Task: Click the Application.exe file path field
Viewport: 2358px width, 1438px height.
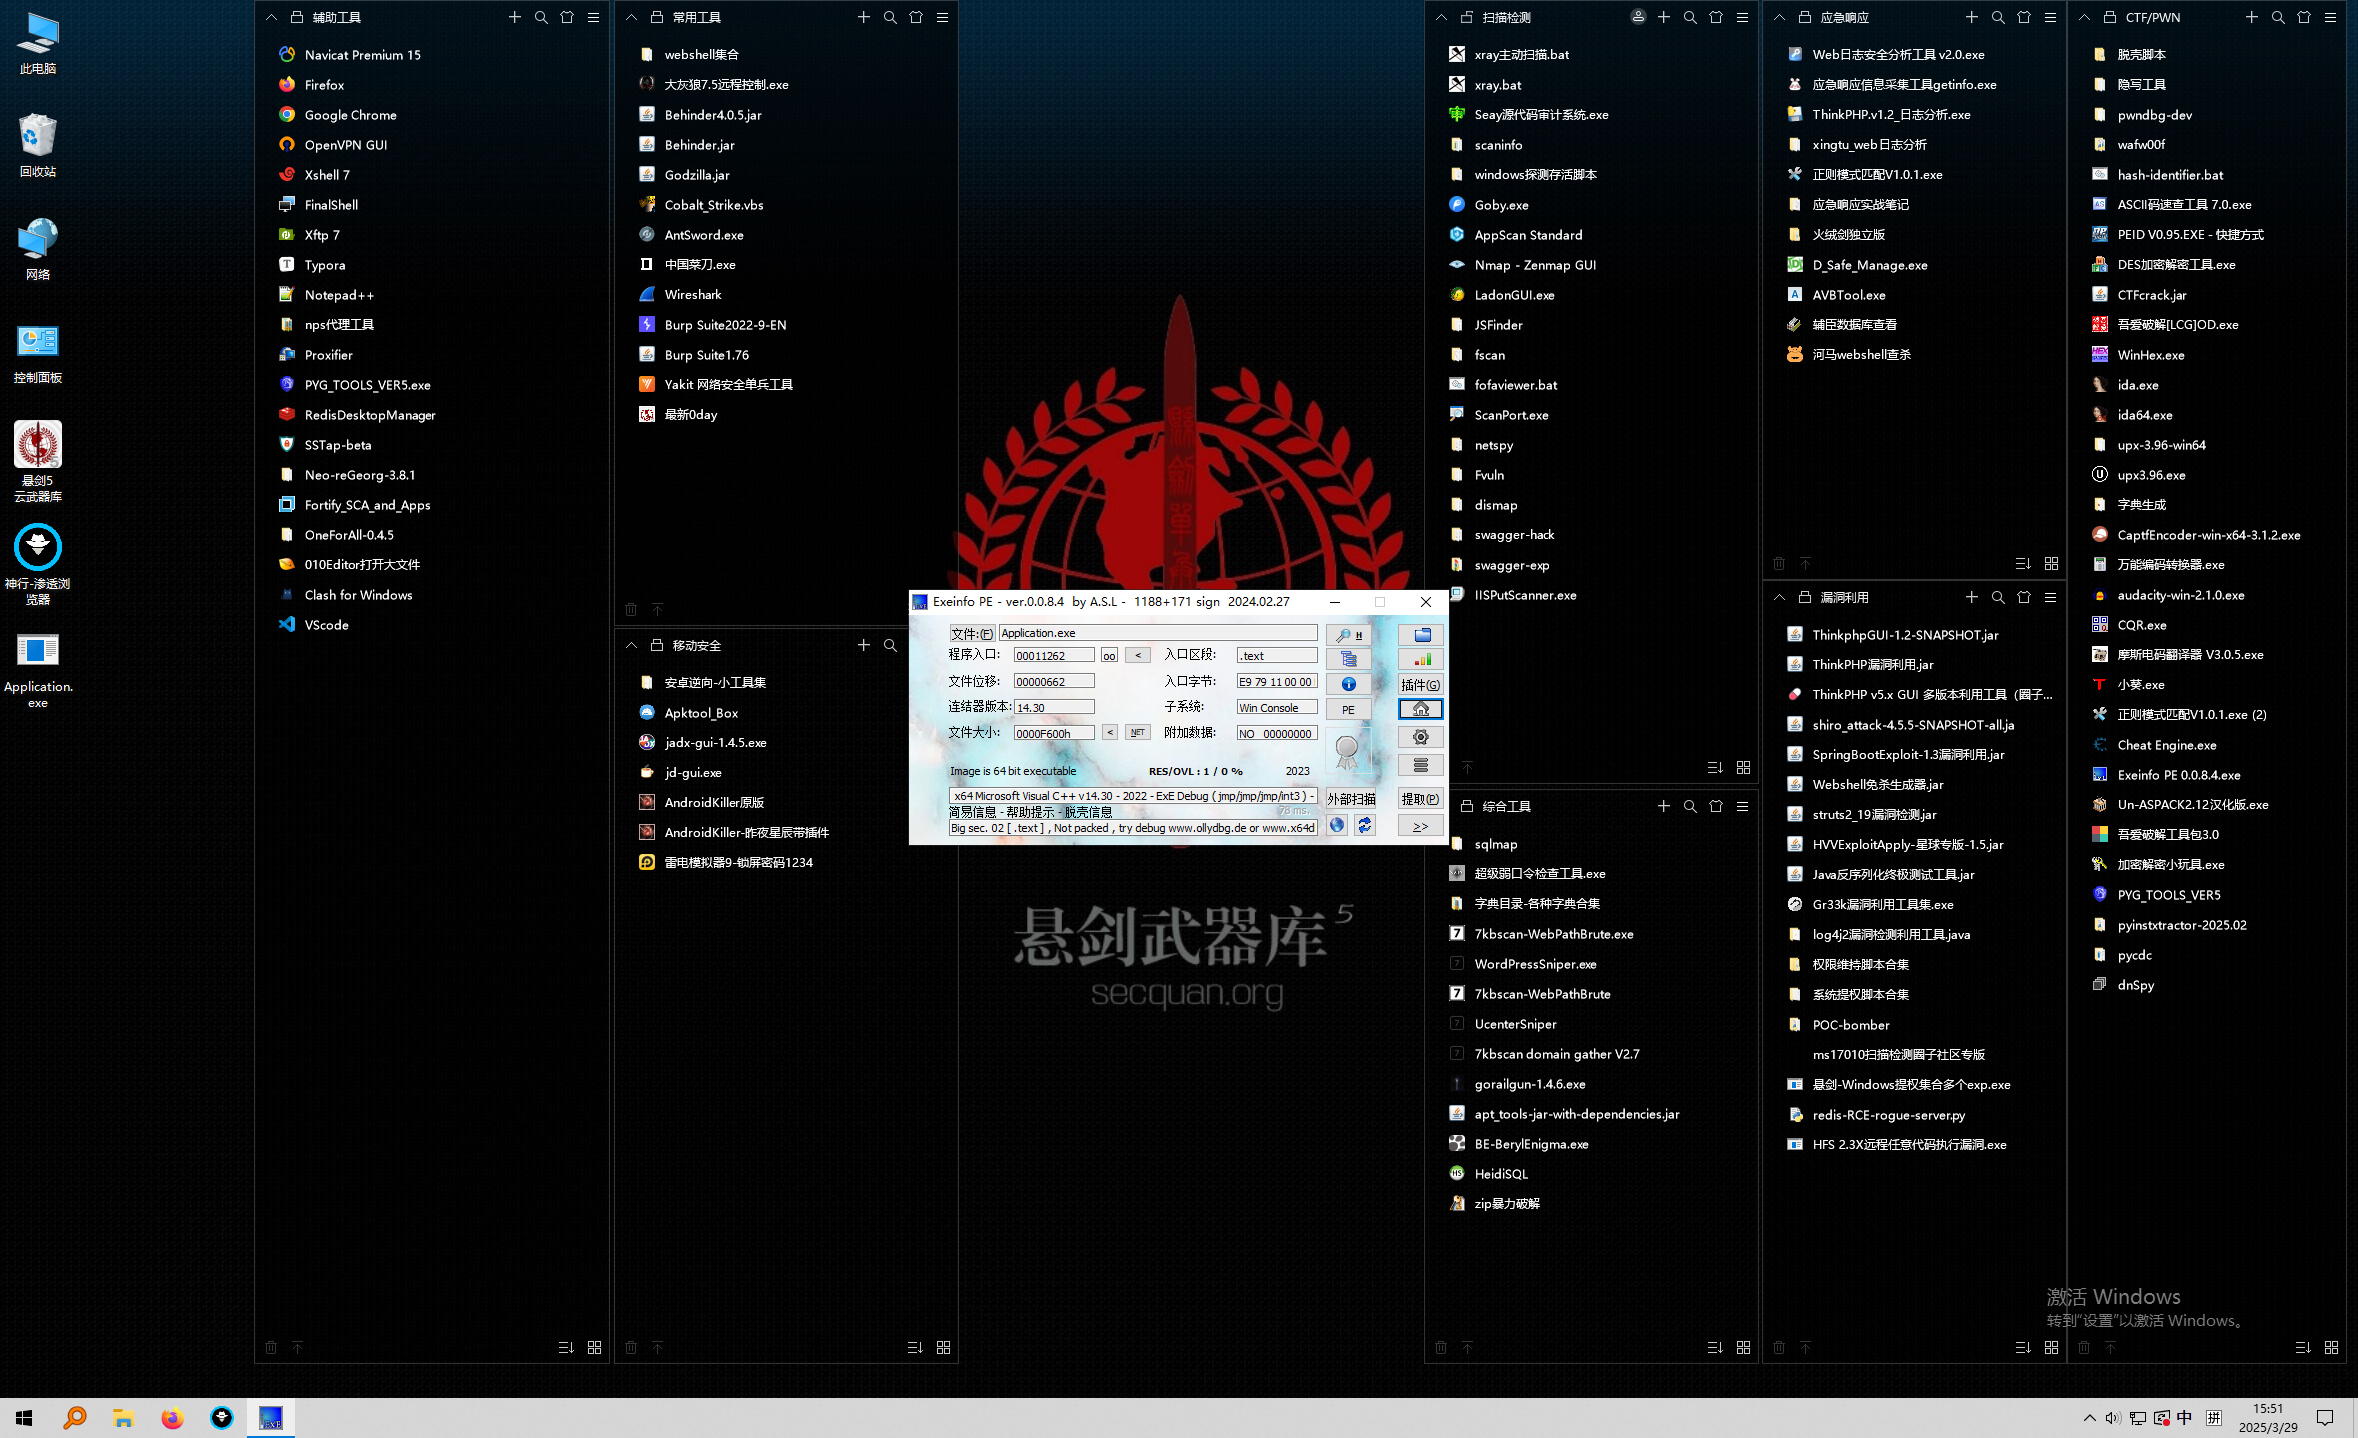Action: point(1157,633)
